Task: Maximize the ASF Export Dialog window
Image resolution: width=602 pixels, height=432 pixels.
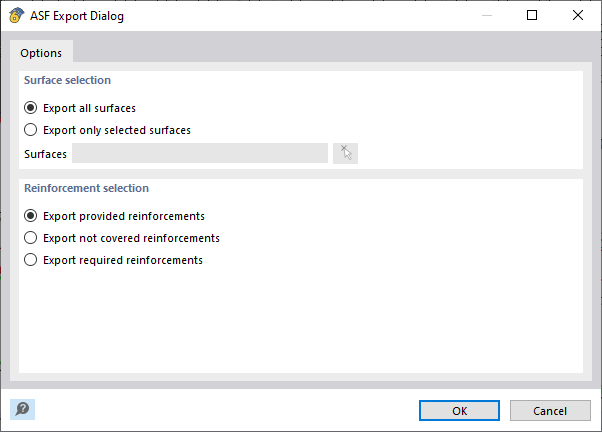Action: click(532, 16)
